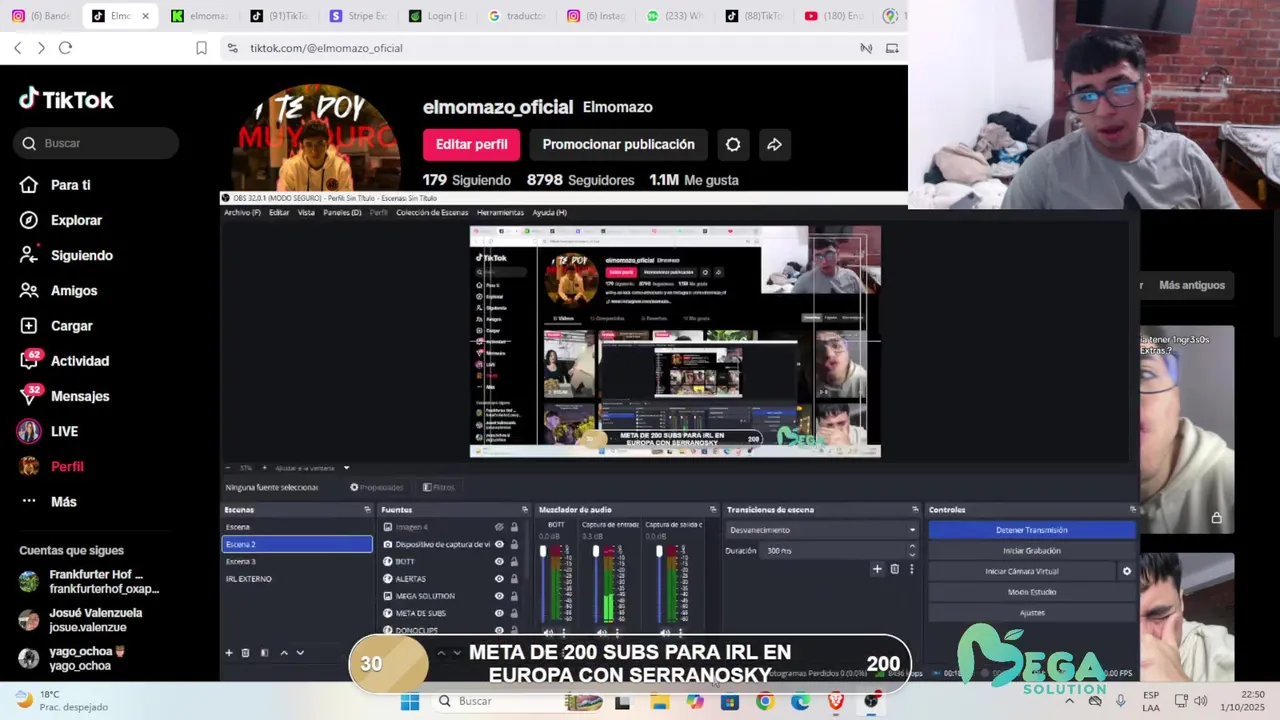The height and width of the screenshot is (720, 1280).
Task: Reload the TikTok page
Action: point(65,48)
